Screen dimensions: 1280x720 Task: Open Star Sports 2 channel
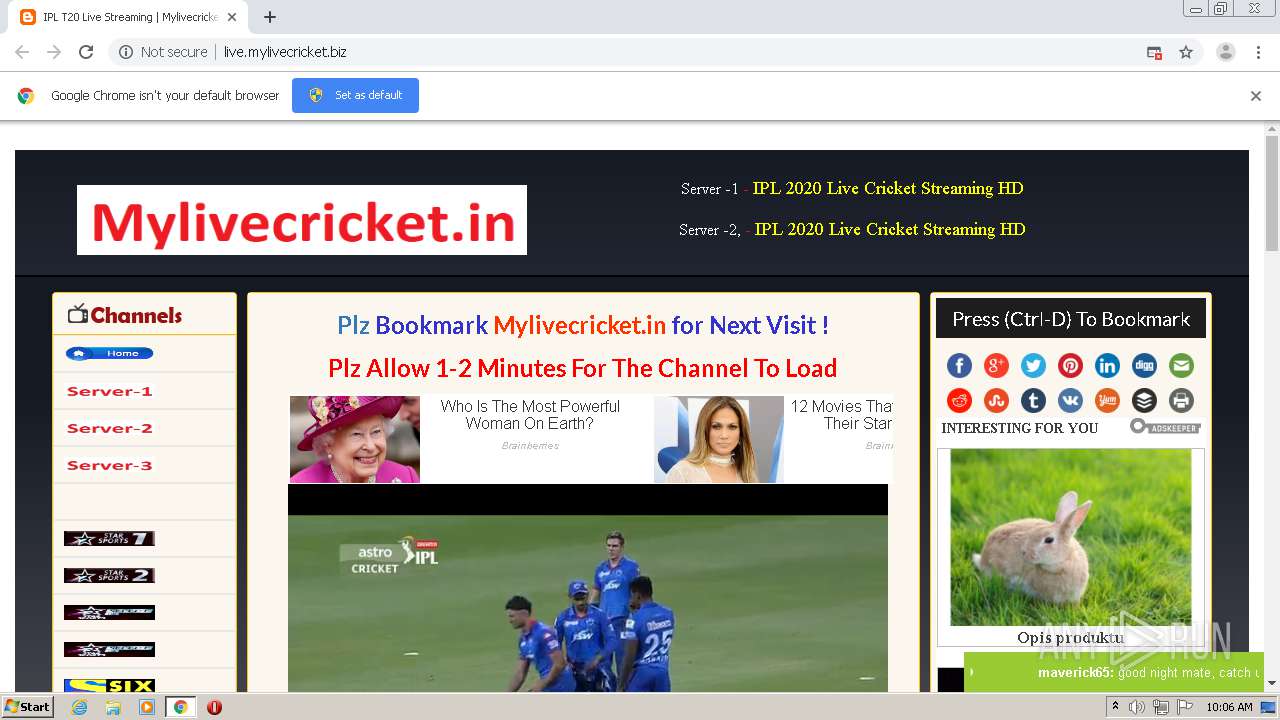[x=109, y=575]
